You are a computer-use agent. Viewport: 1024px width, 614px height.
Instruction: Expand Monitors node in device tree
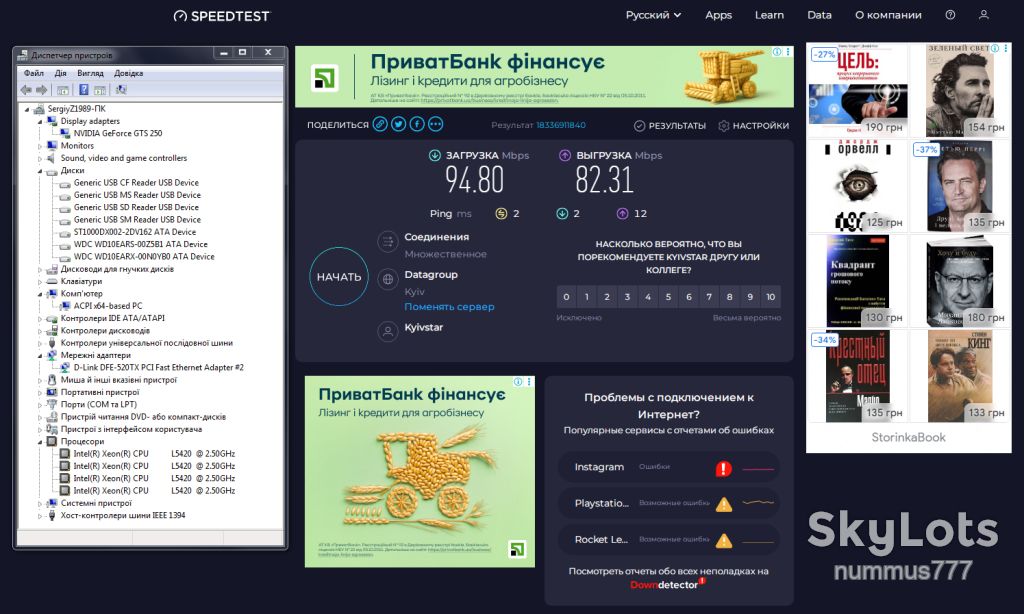tap(40, 146)
